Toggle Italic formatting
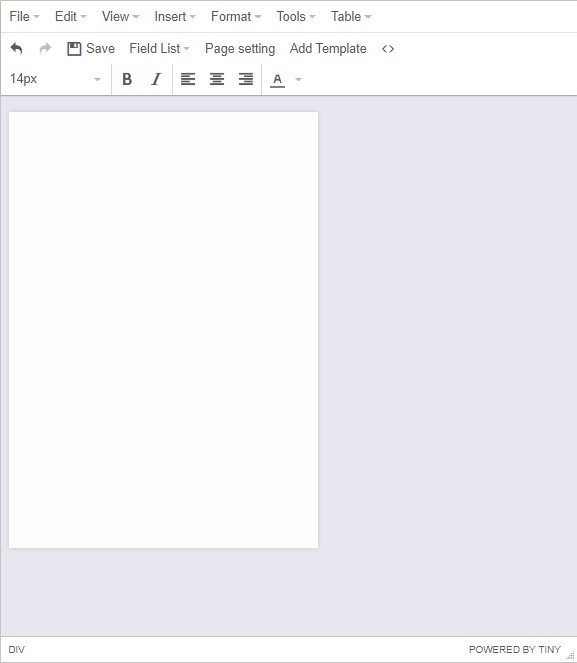The width and height of the screenshot is (577, 663). [x=156, y=79]
